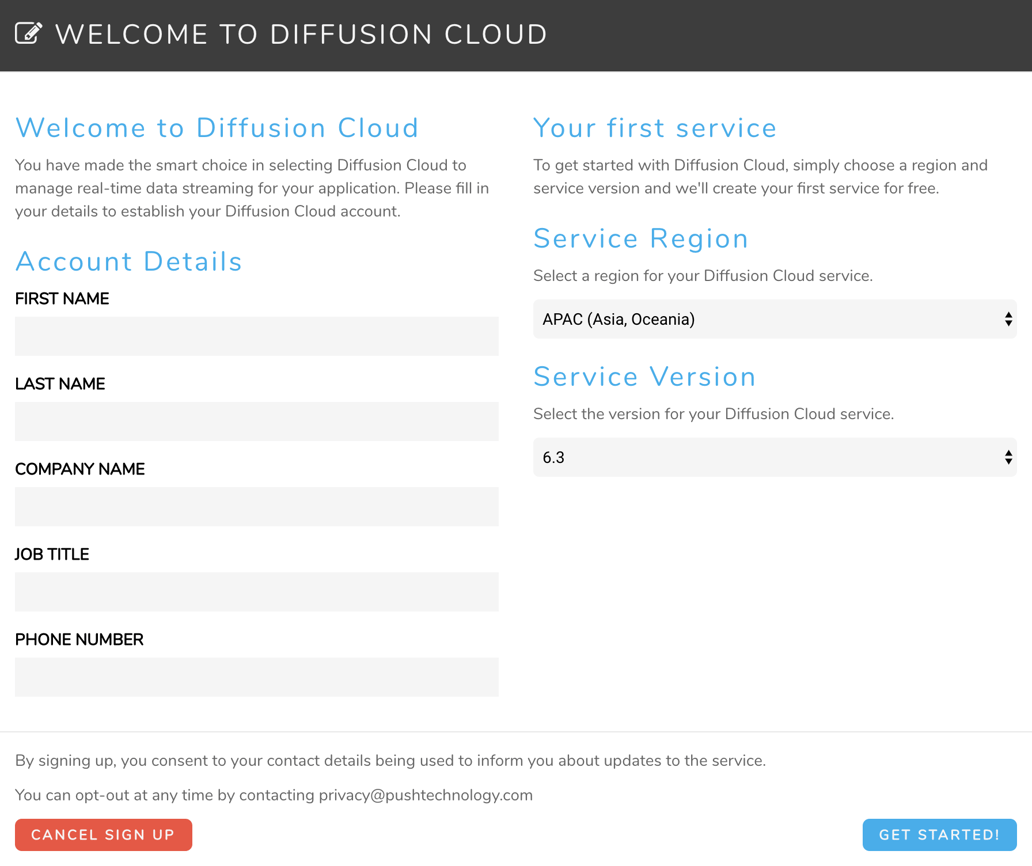Image resolution: width=1032 pixels, height=866 pixels.
Task: Click the Company Name input field
Action: tap(256, 506)
